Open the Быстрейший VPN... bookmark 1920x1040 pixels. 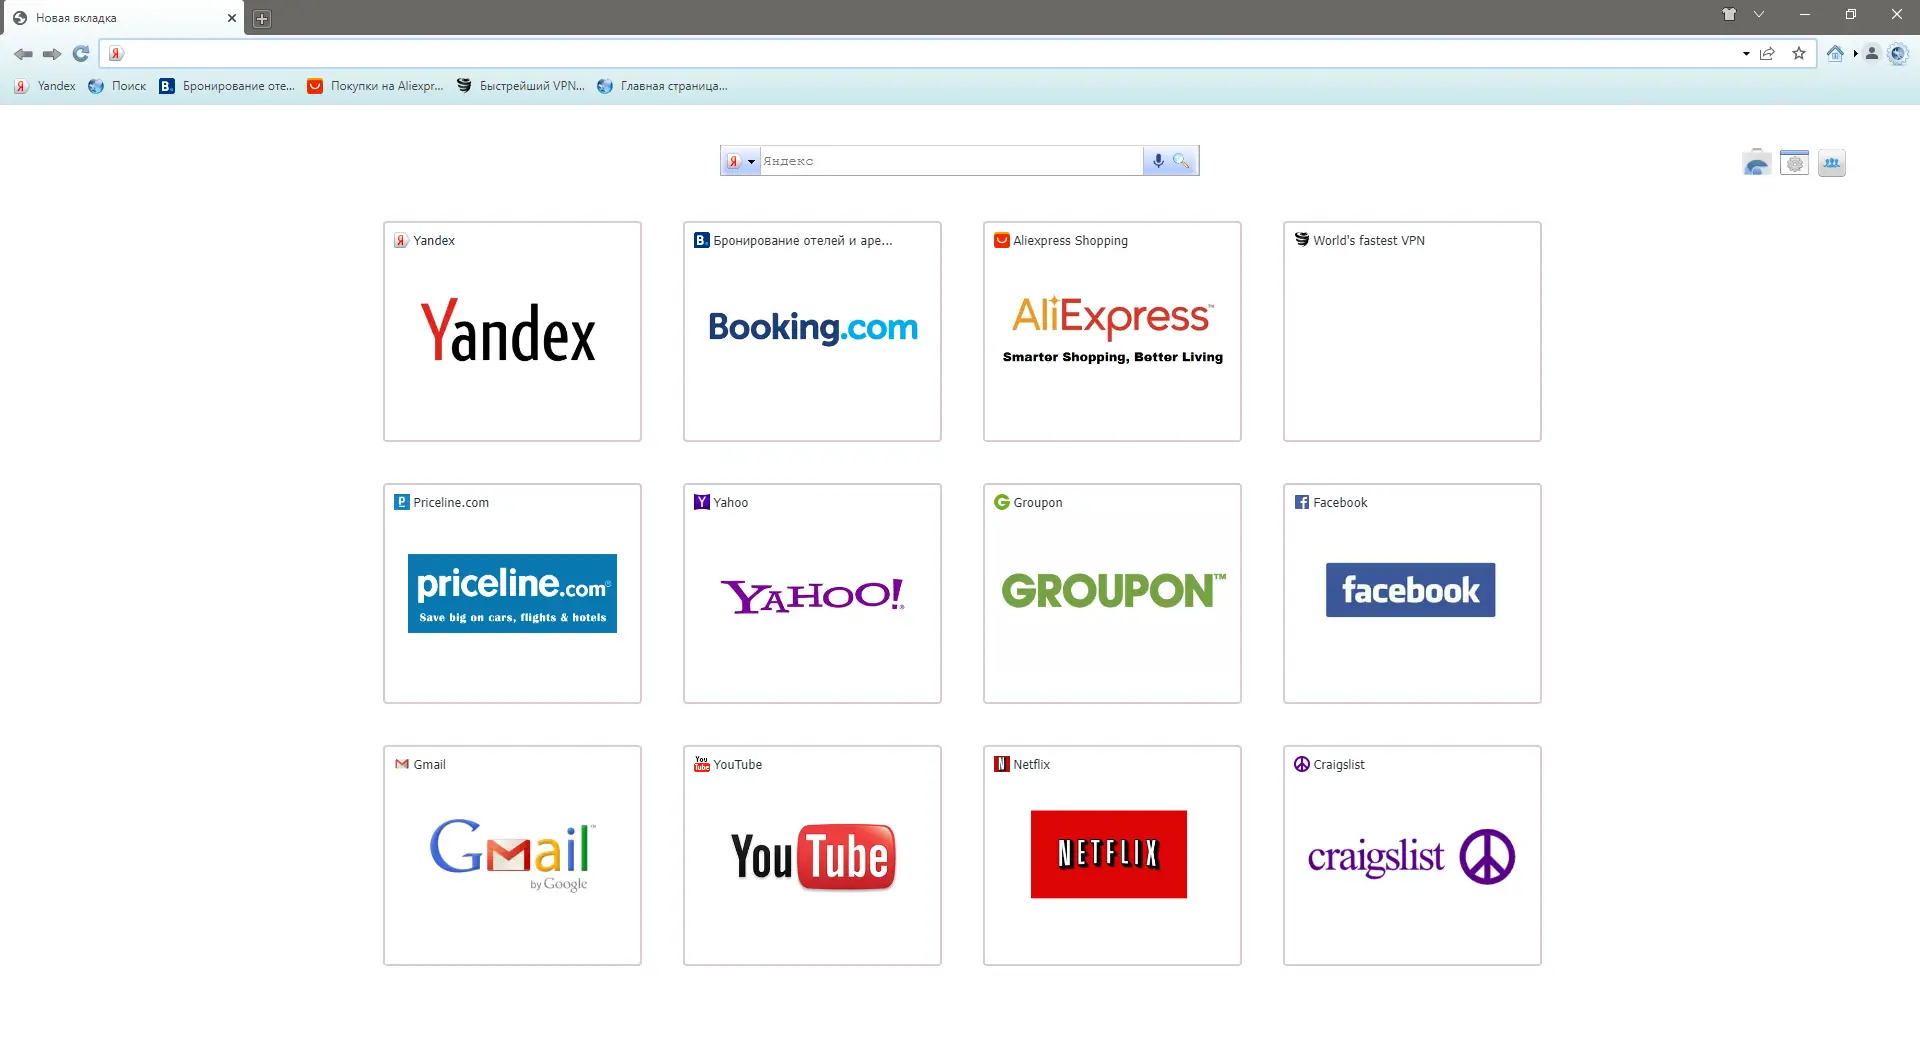(x=520, y=86)
